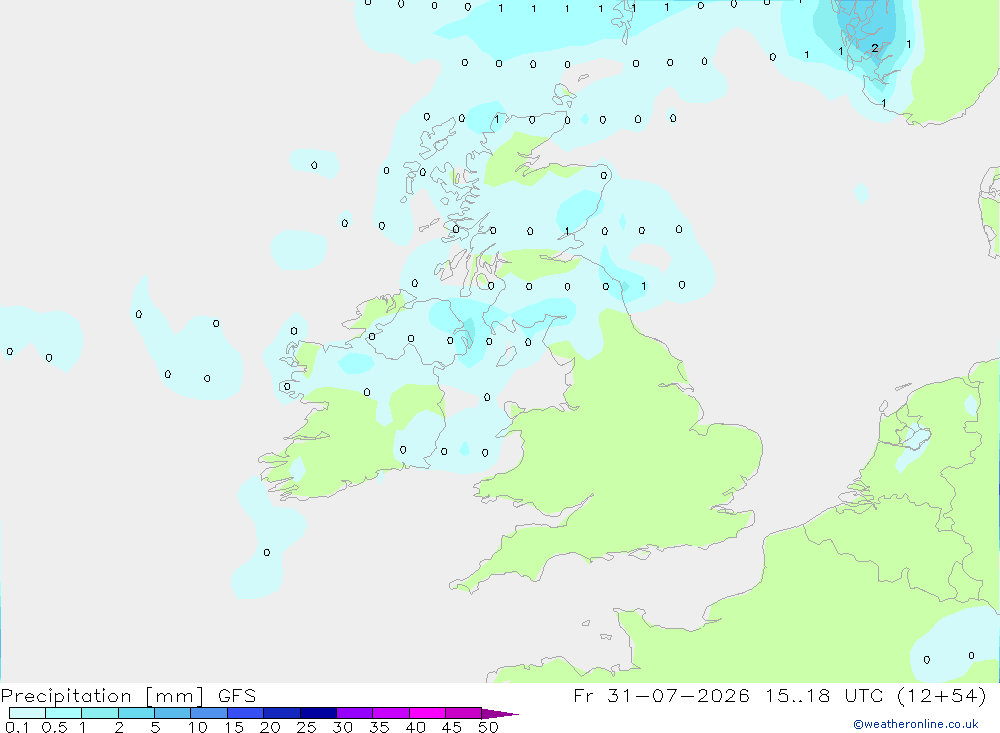Select the '30' legend scale label

[x=342, y=727]
